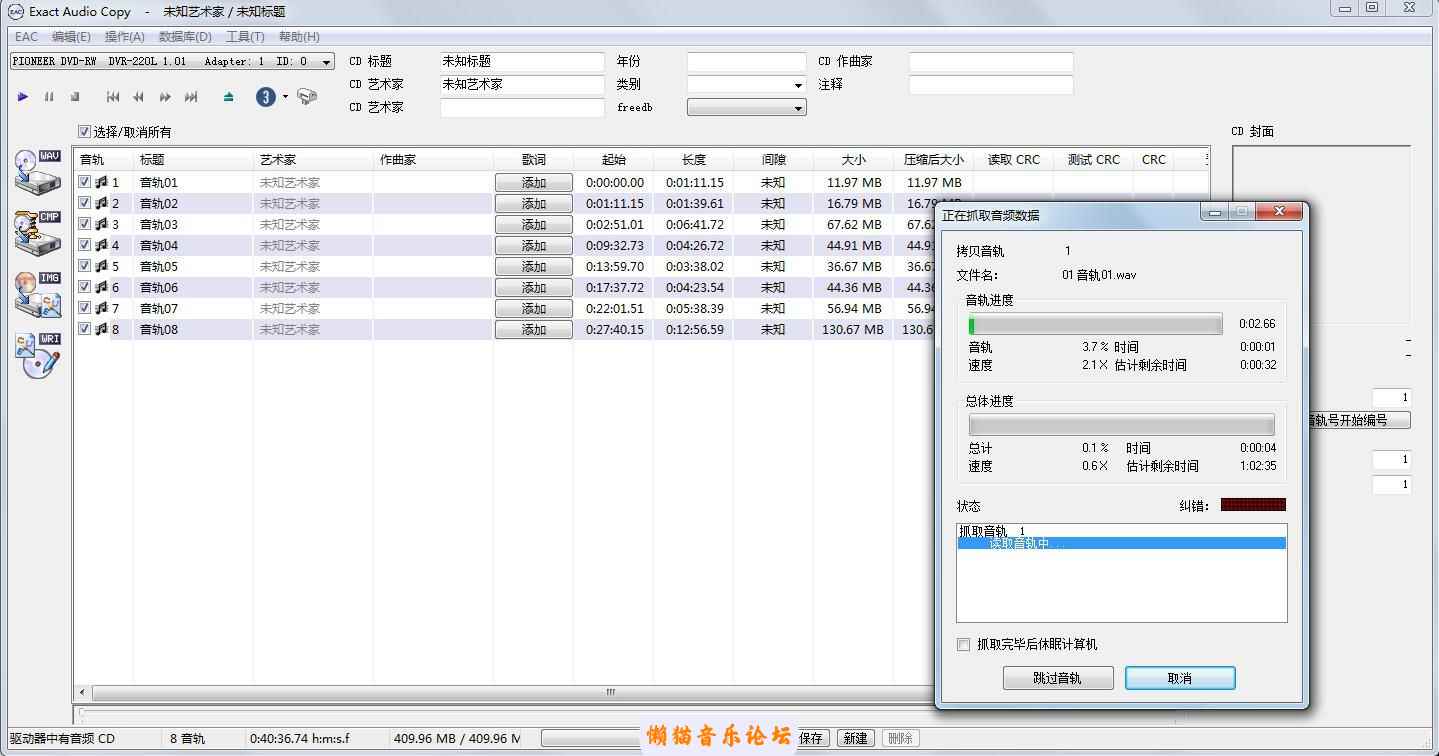Uncheck track 2 checkbox
1439x756 pixels.
pyautogui.click(x=85, y=203)
